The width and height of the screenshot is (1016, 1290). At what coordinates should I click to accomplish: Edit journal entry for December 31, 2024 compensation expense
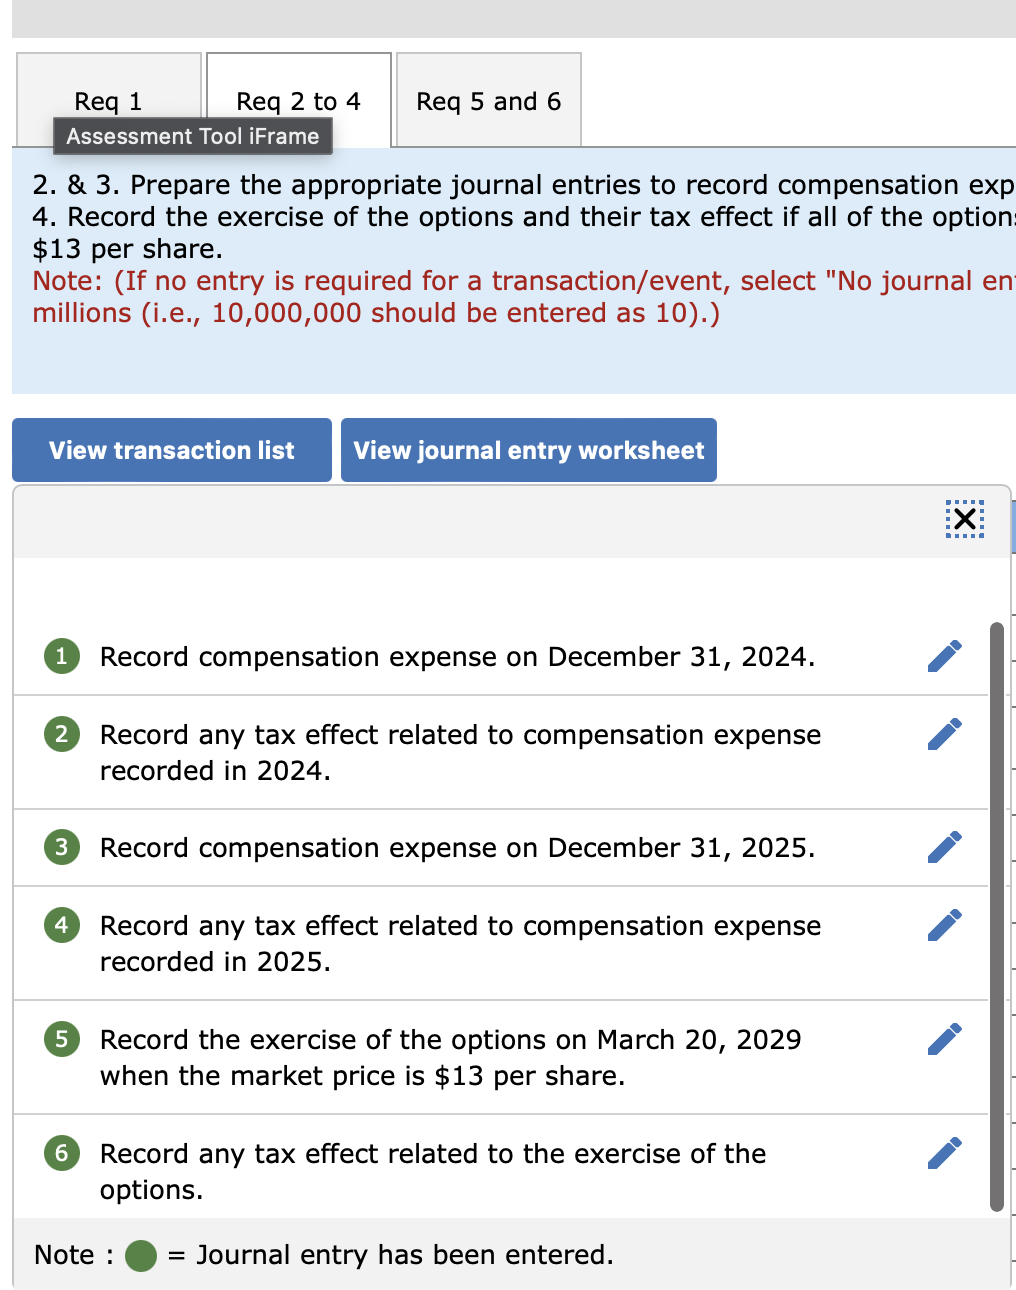(x=945, y=656)
